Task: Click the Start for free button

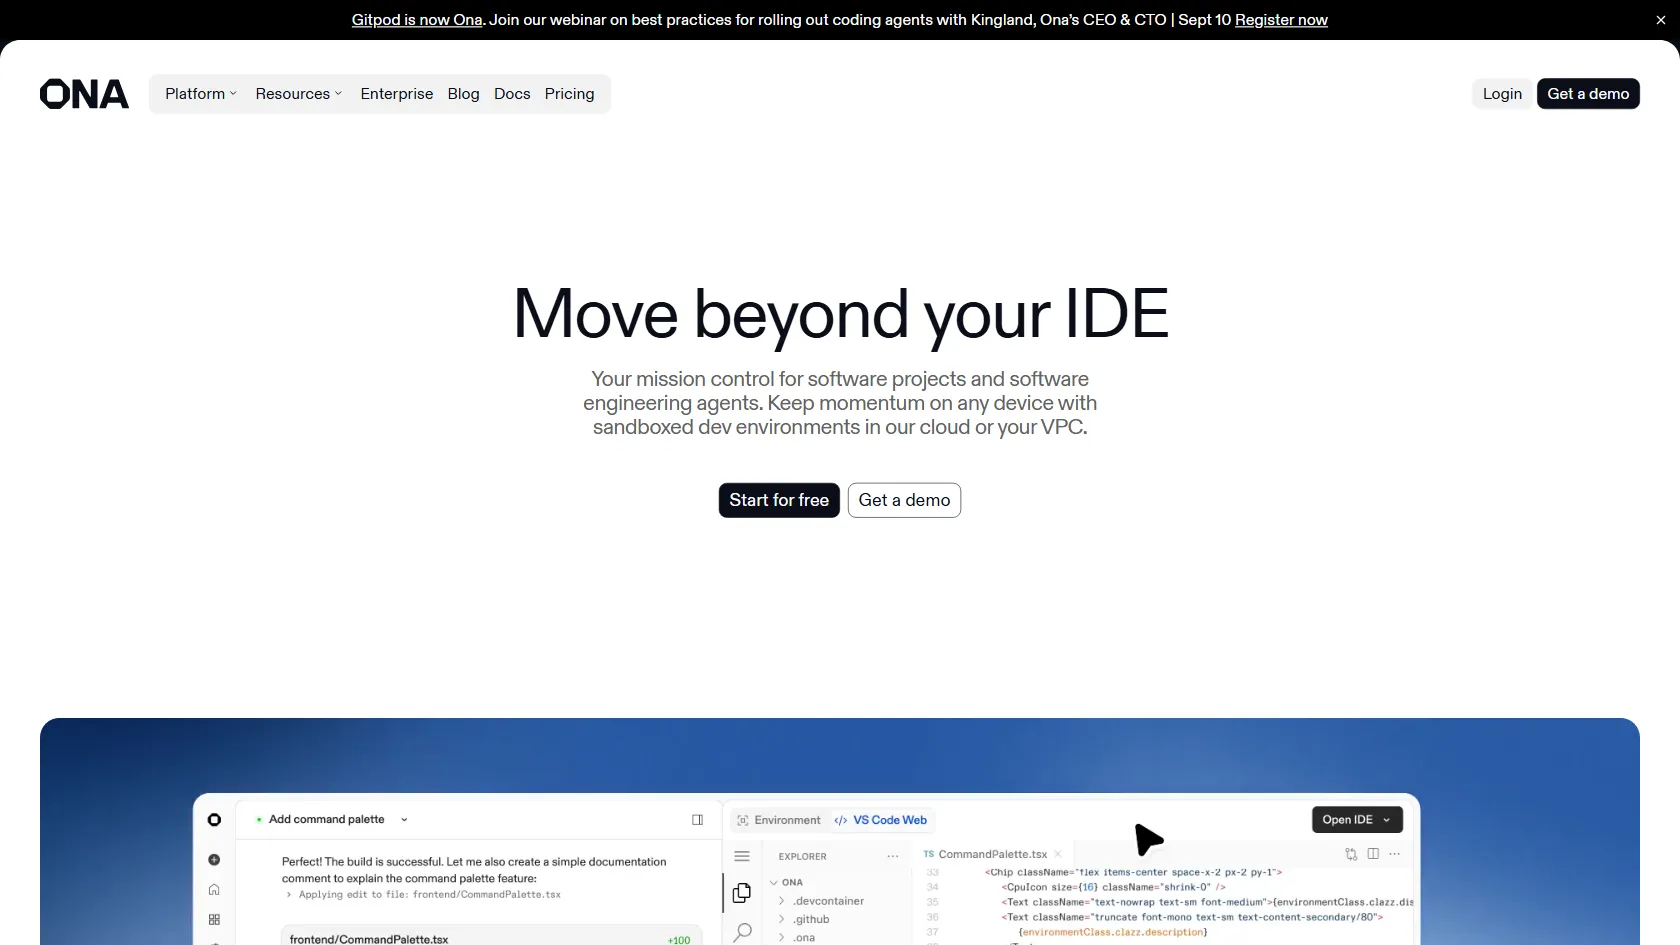Action: pos(778,500)
